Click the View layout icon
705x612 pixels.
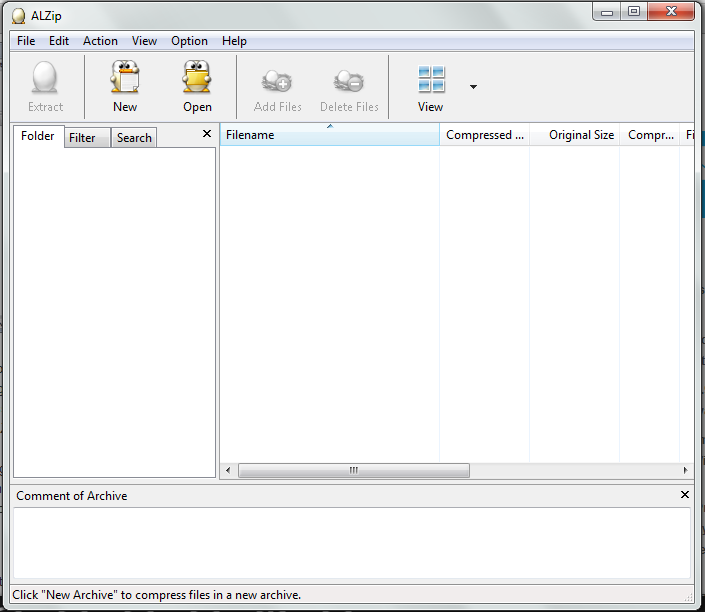[431, 79]
